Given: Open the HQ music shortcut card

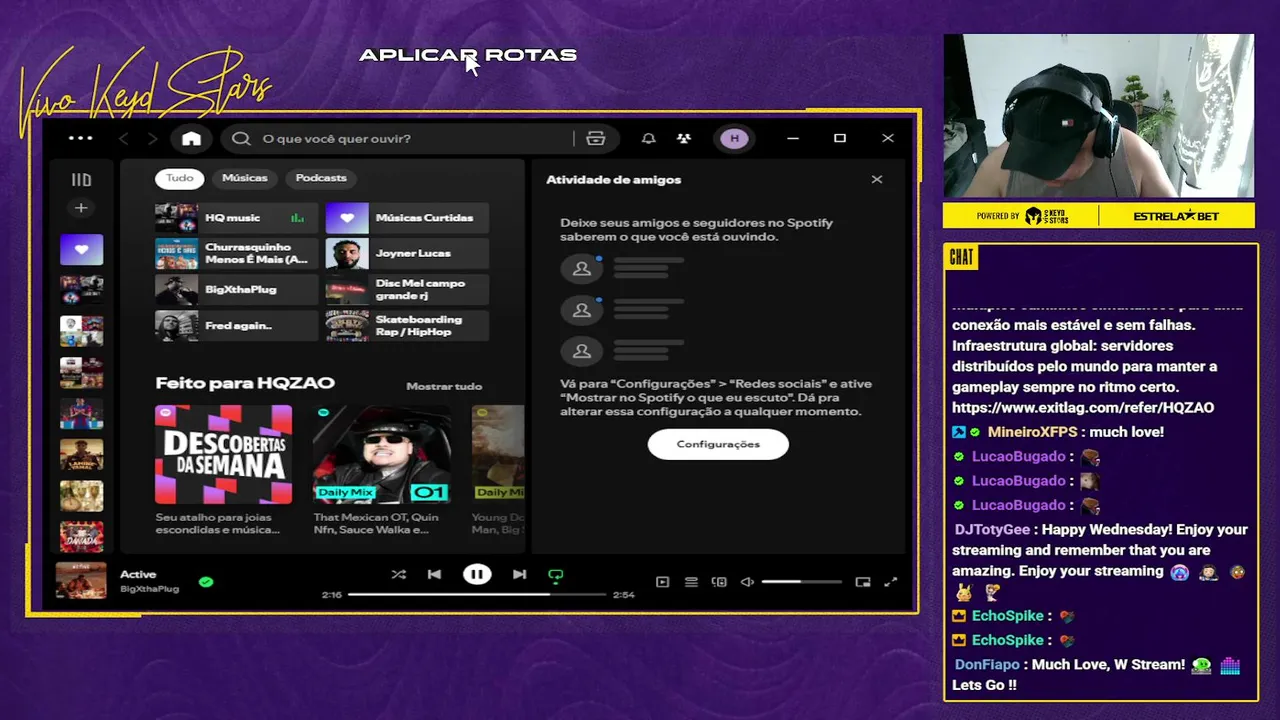Looking at the screenshot, I should click(x=237, y=218).
